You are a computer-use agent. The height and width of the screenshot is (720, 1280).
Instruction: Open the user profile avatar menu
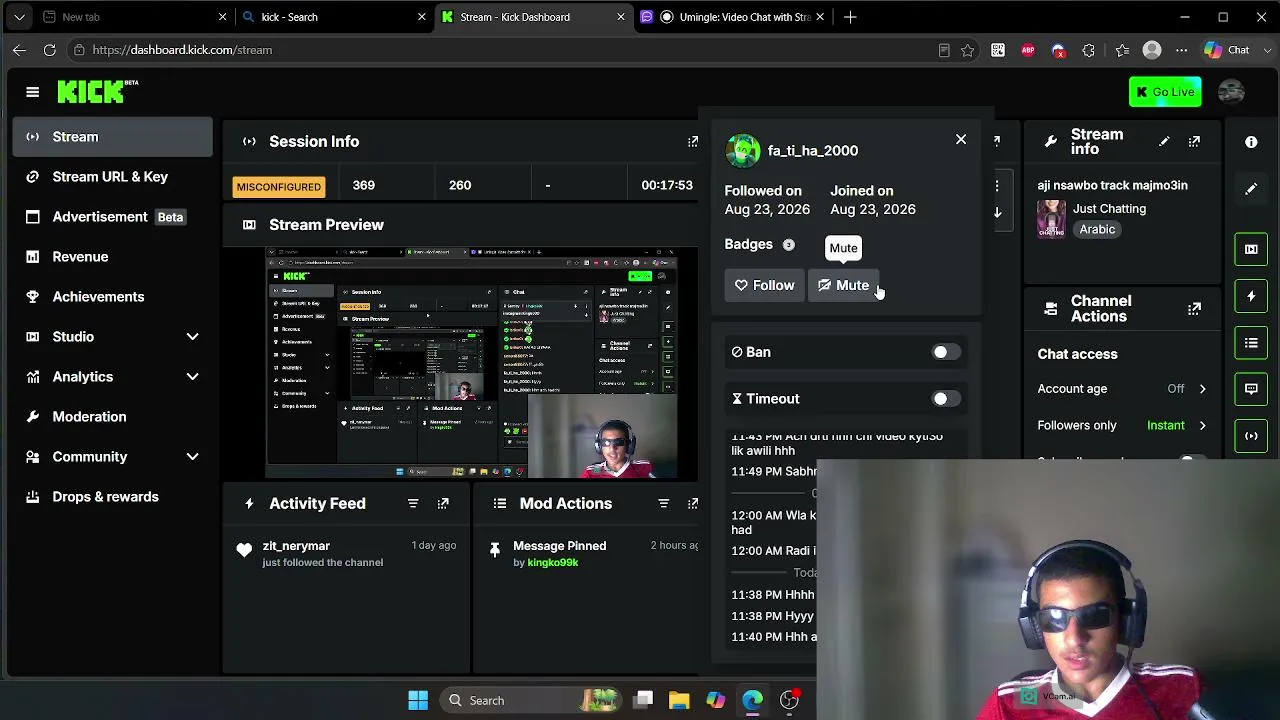1231,92
